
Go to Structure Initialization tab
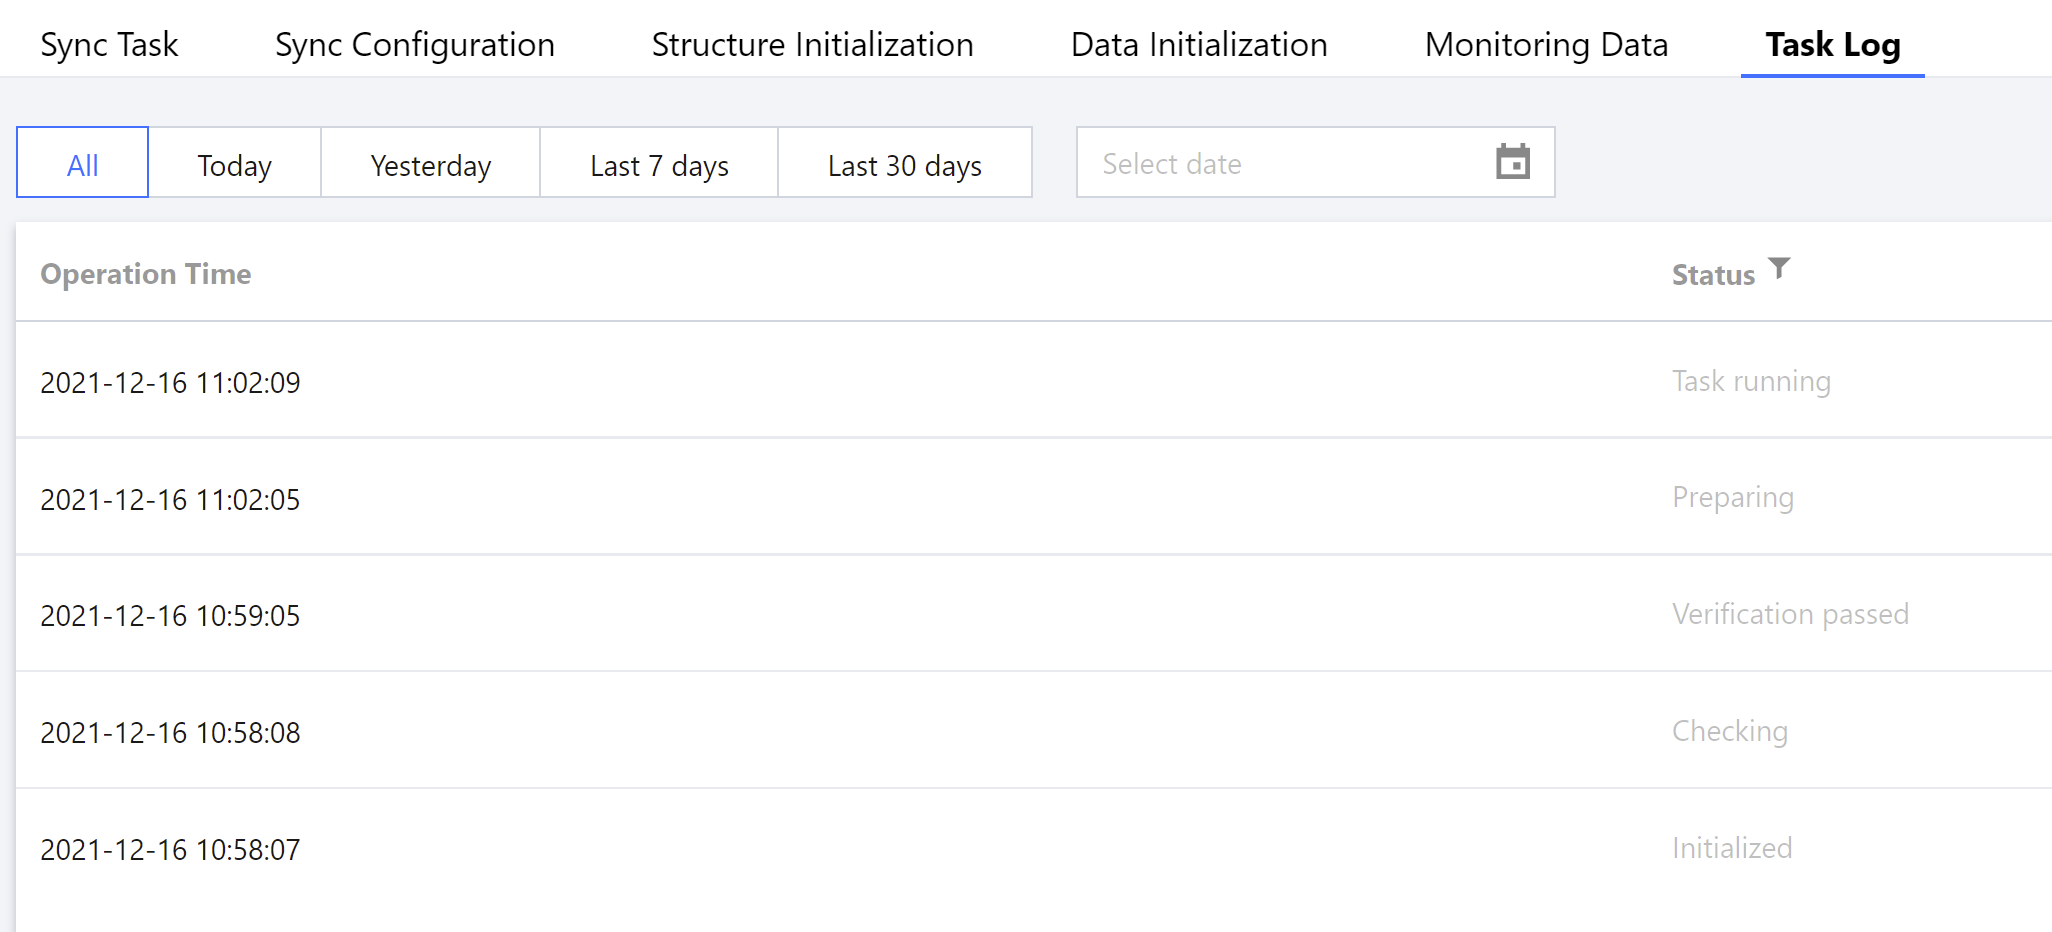[812, 45]
